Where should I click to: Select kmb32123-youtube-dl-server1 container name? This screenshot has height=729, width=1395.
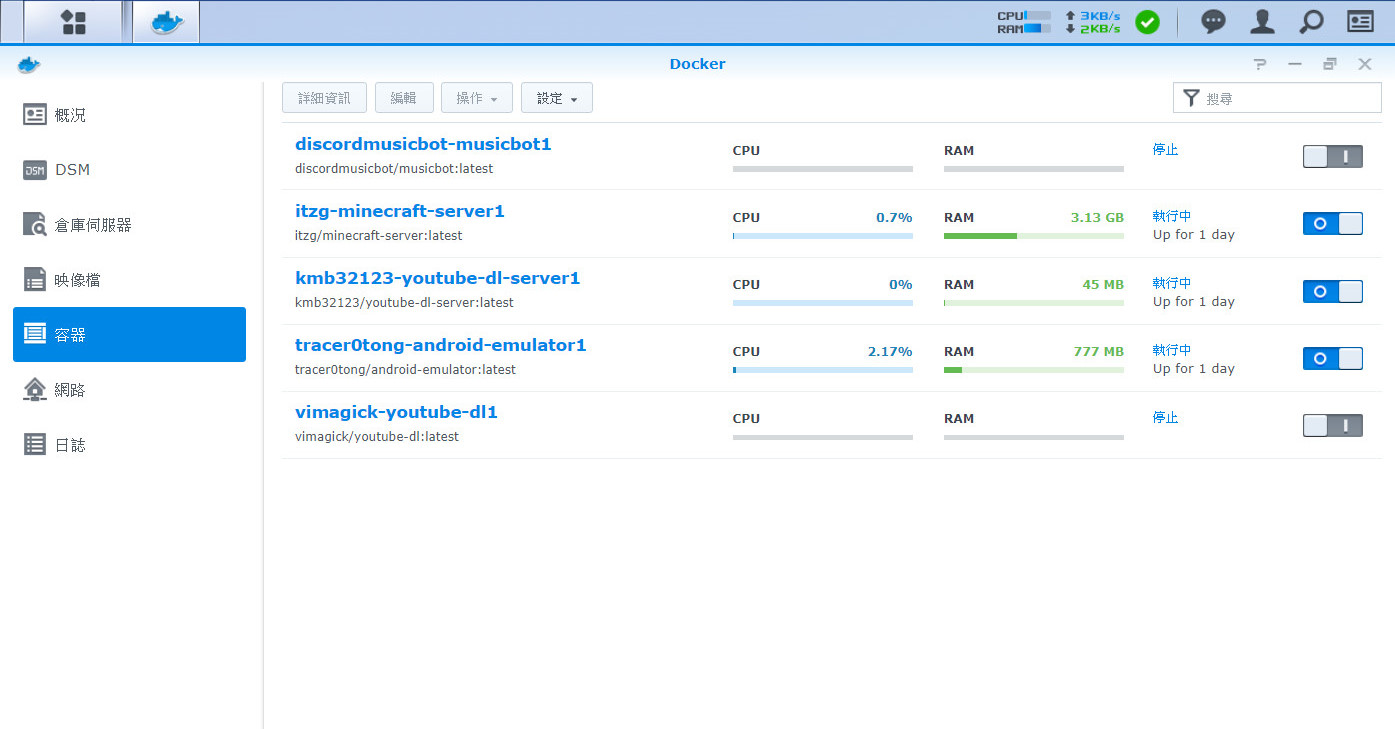pyautogui.click(x=438, y=278)
